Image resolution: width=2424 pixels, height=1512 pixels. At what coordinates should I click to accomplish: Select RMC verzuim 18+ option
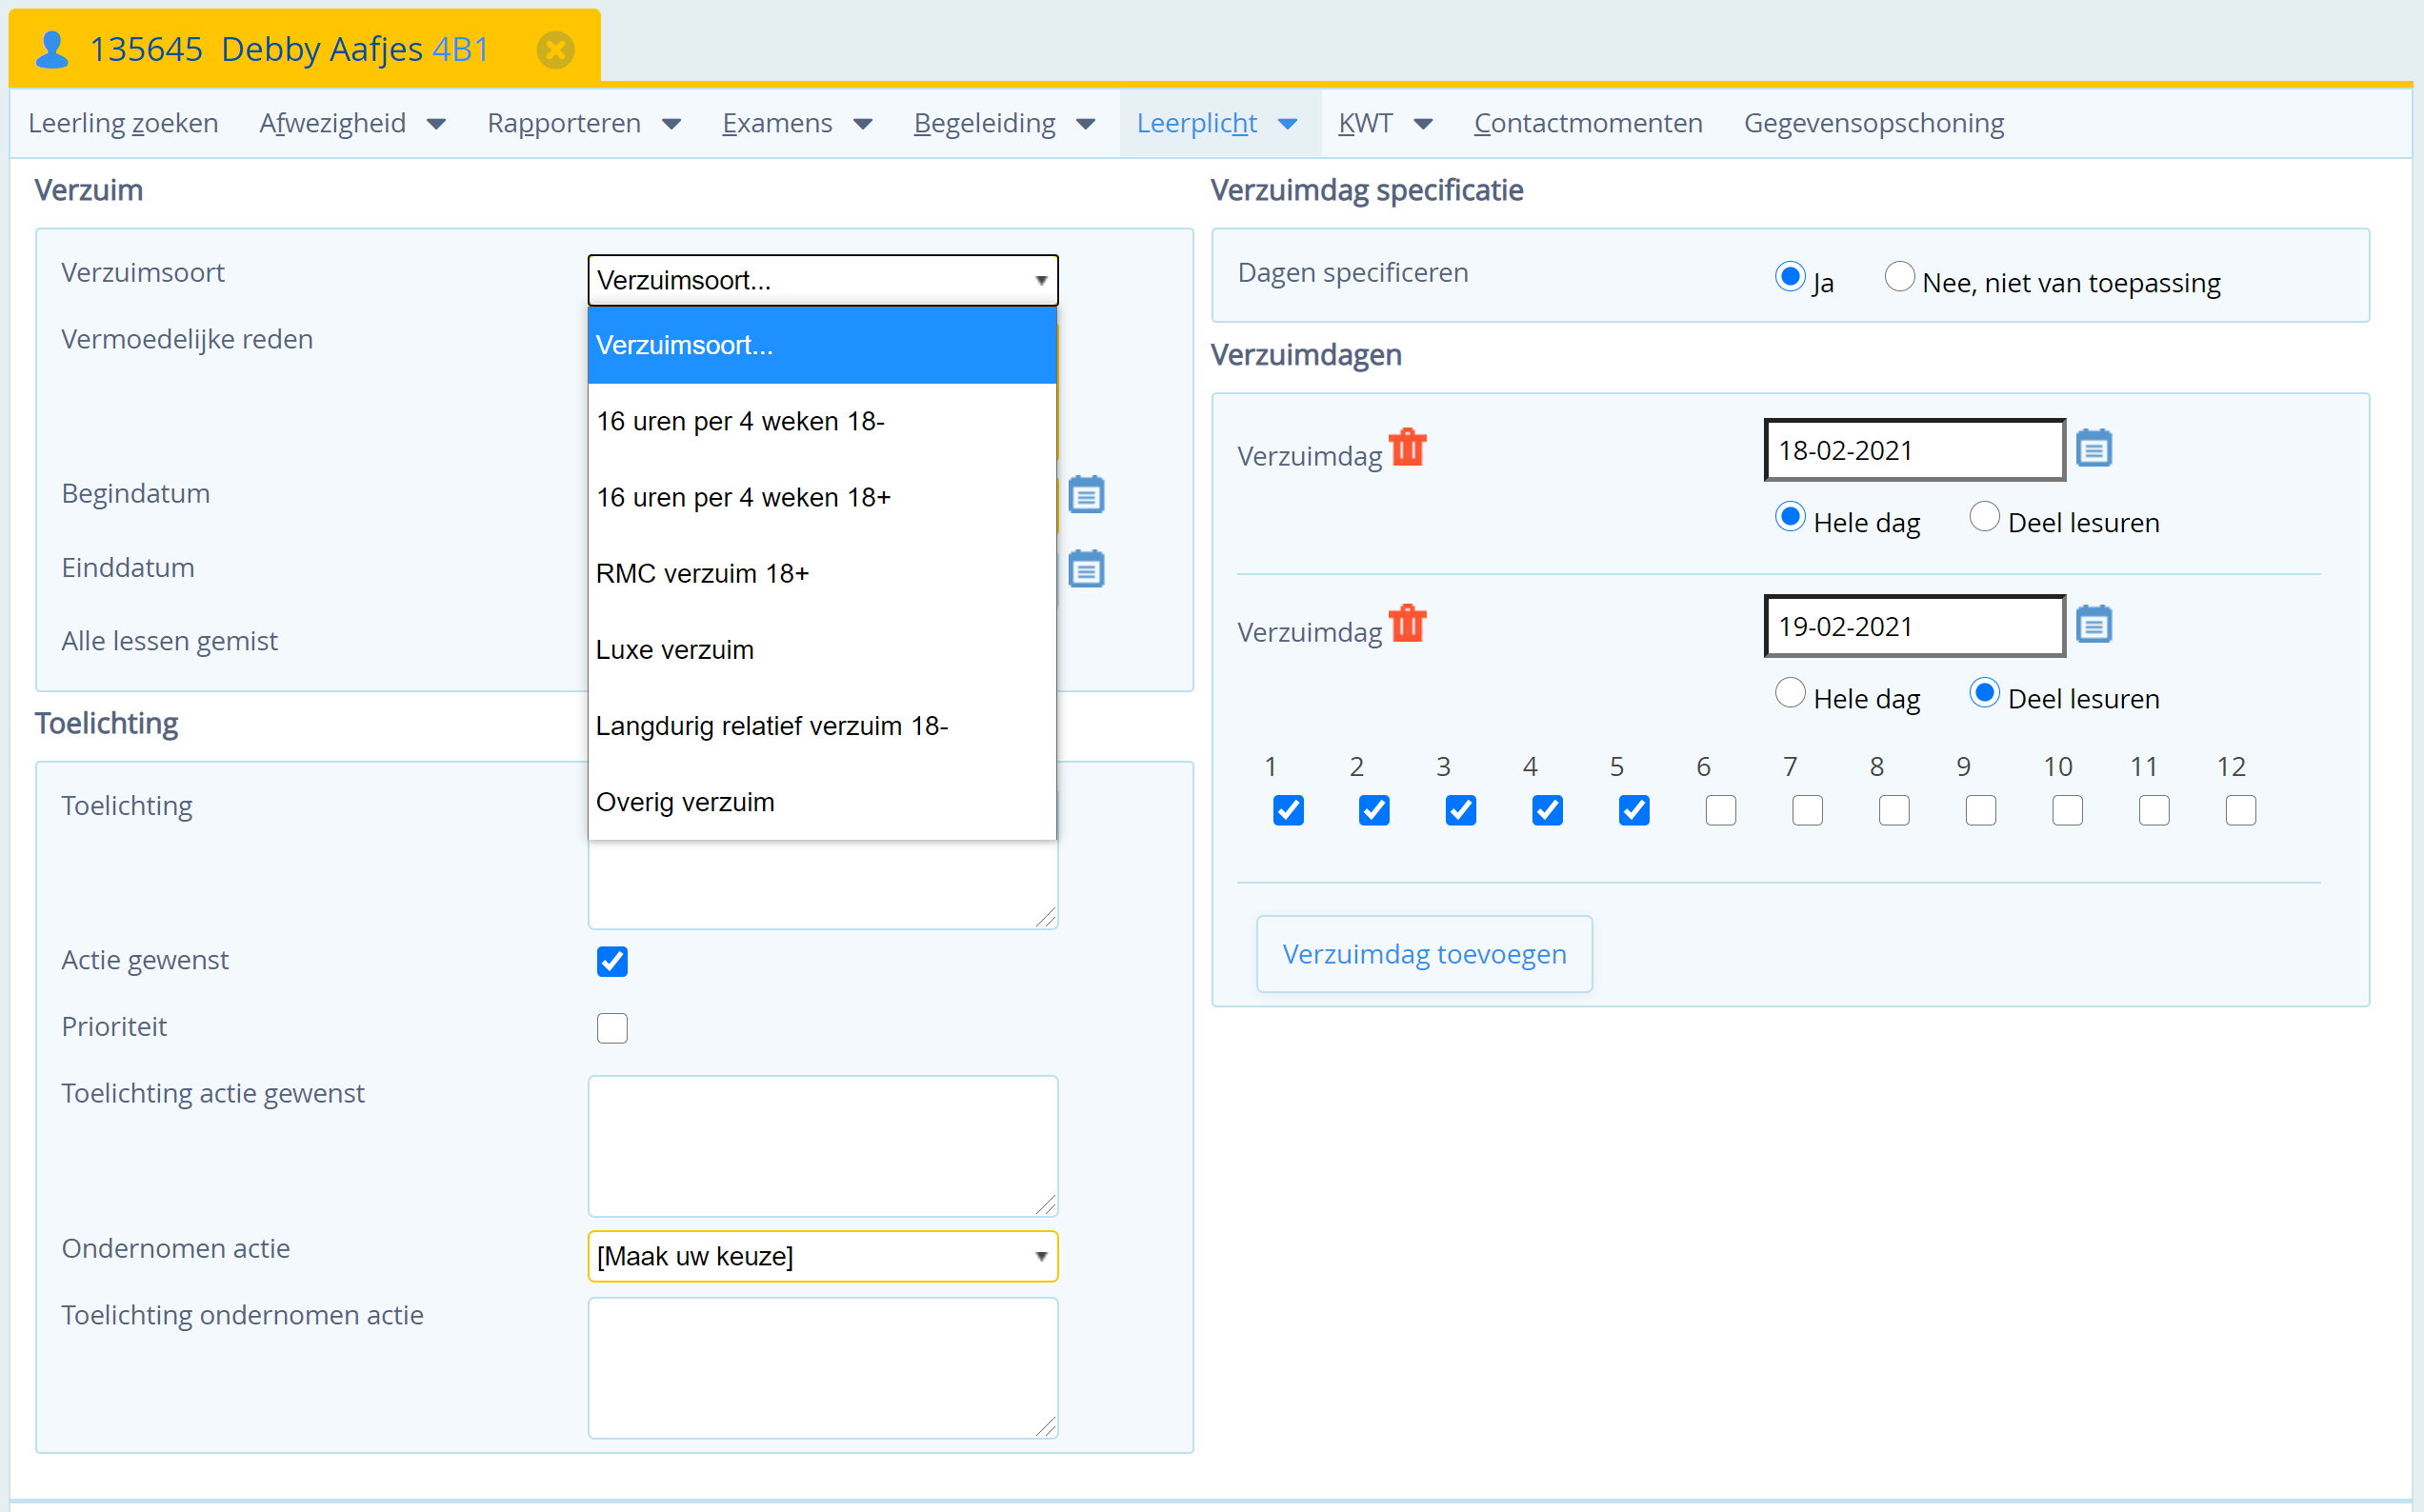point(822,573)
